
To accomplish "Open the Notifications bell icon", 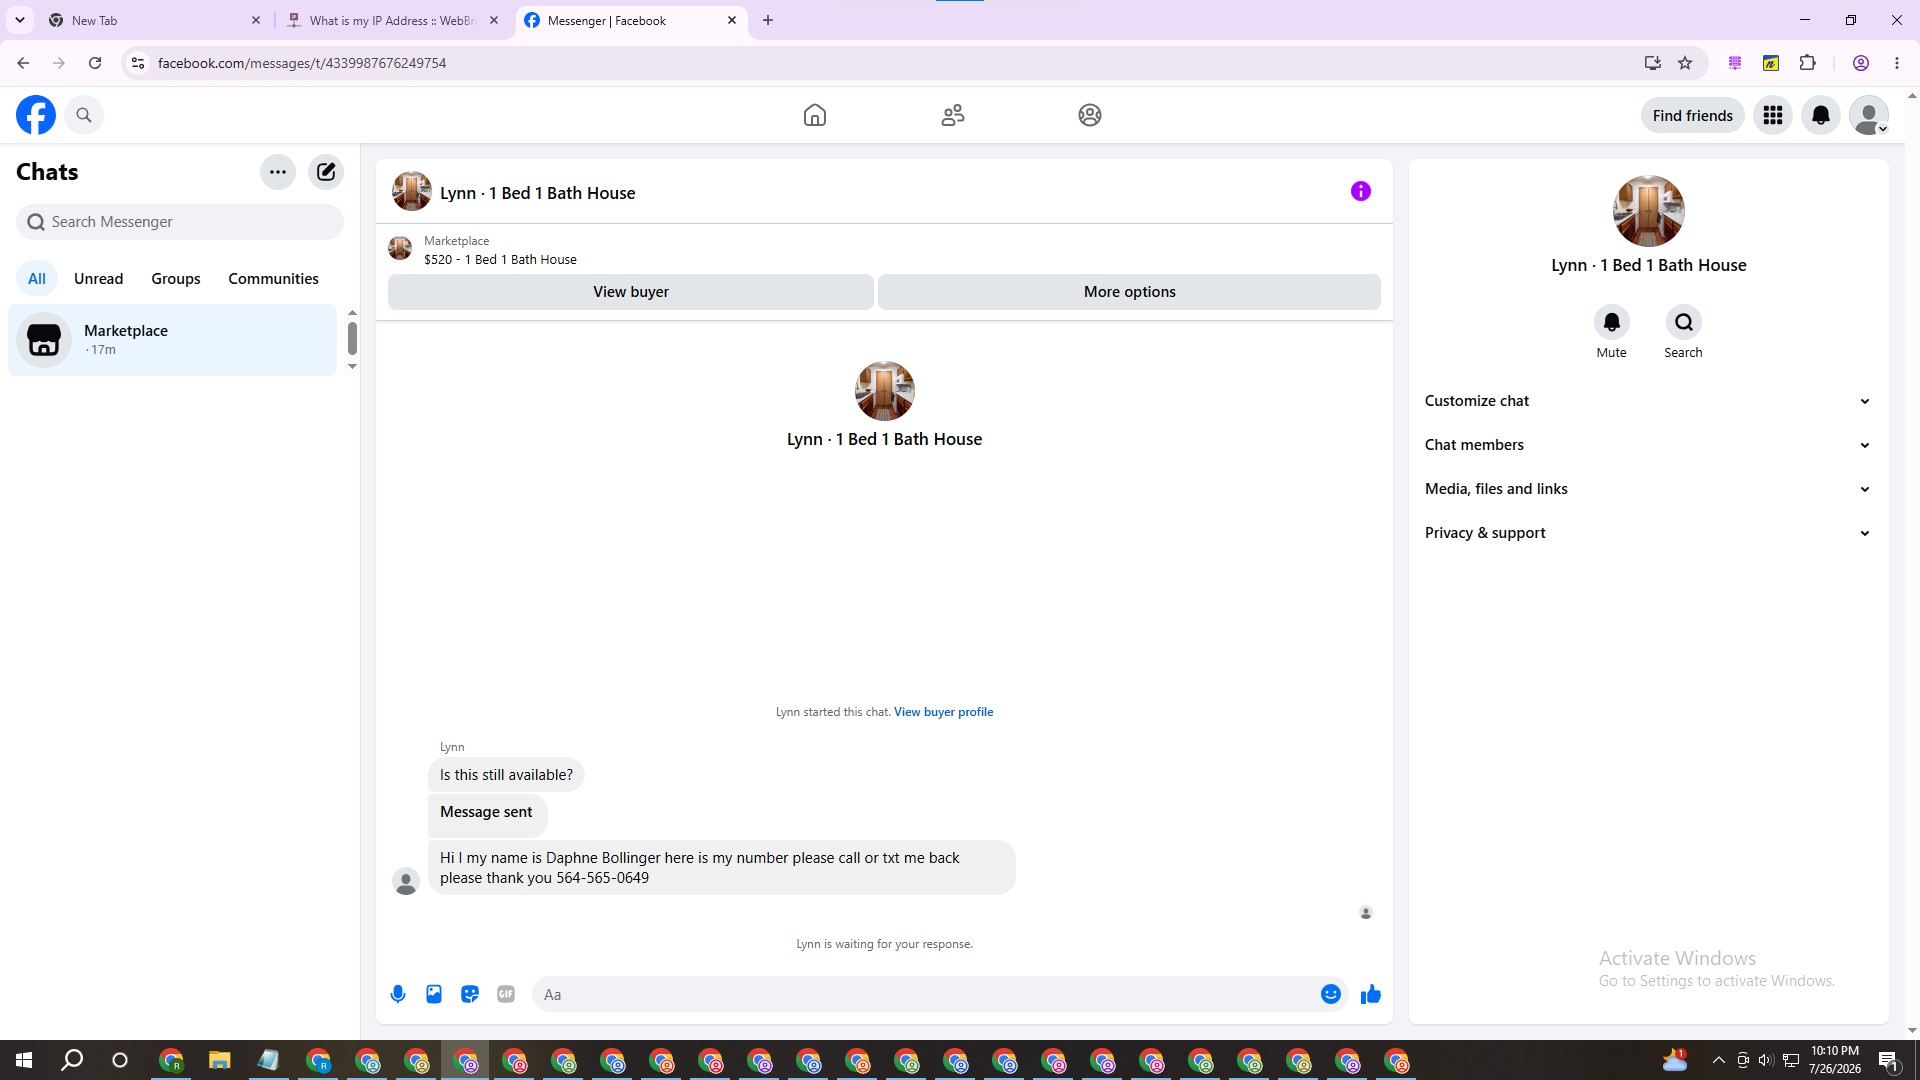I will [1821, 115].
